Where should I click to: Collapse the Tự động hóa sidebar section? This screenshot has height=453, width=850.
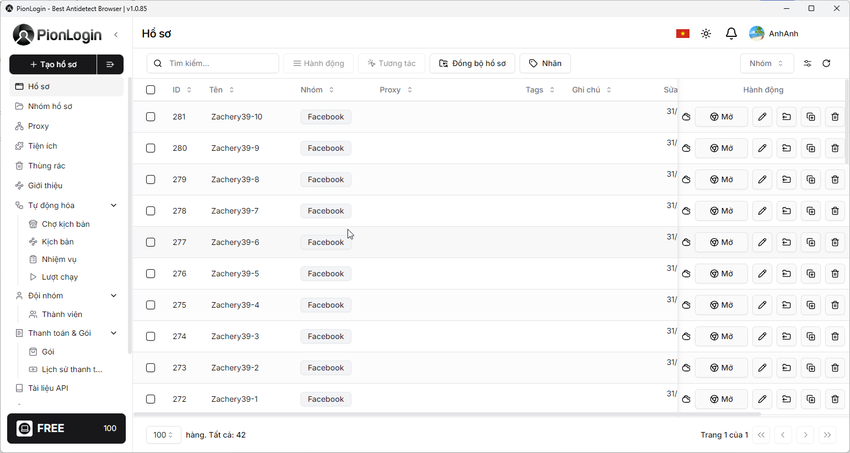(x=113, y=205)
